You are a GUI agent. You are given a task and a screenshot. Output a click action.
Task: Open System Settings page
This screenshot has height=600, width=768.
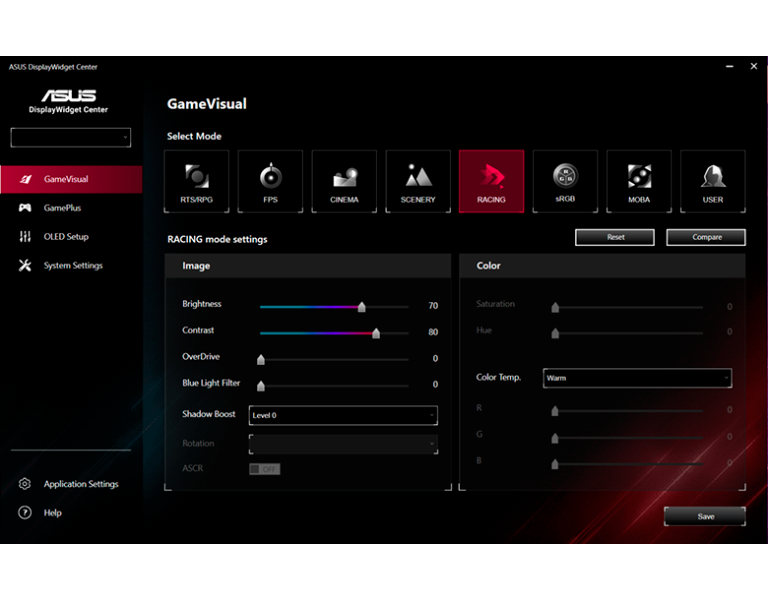point(71,265)
